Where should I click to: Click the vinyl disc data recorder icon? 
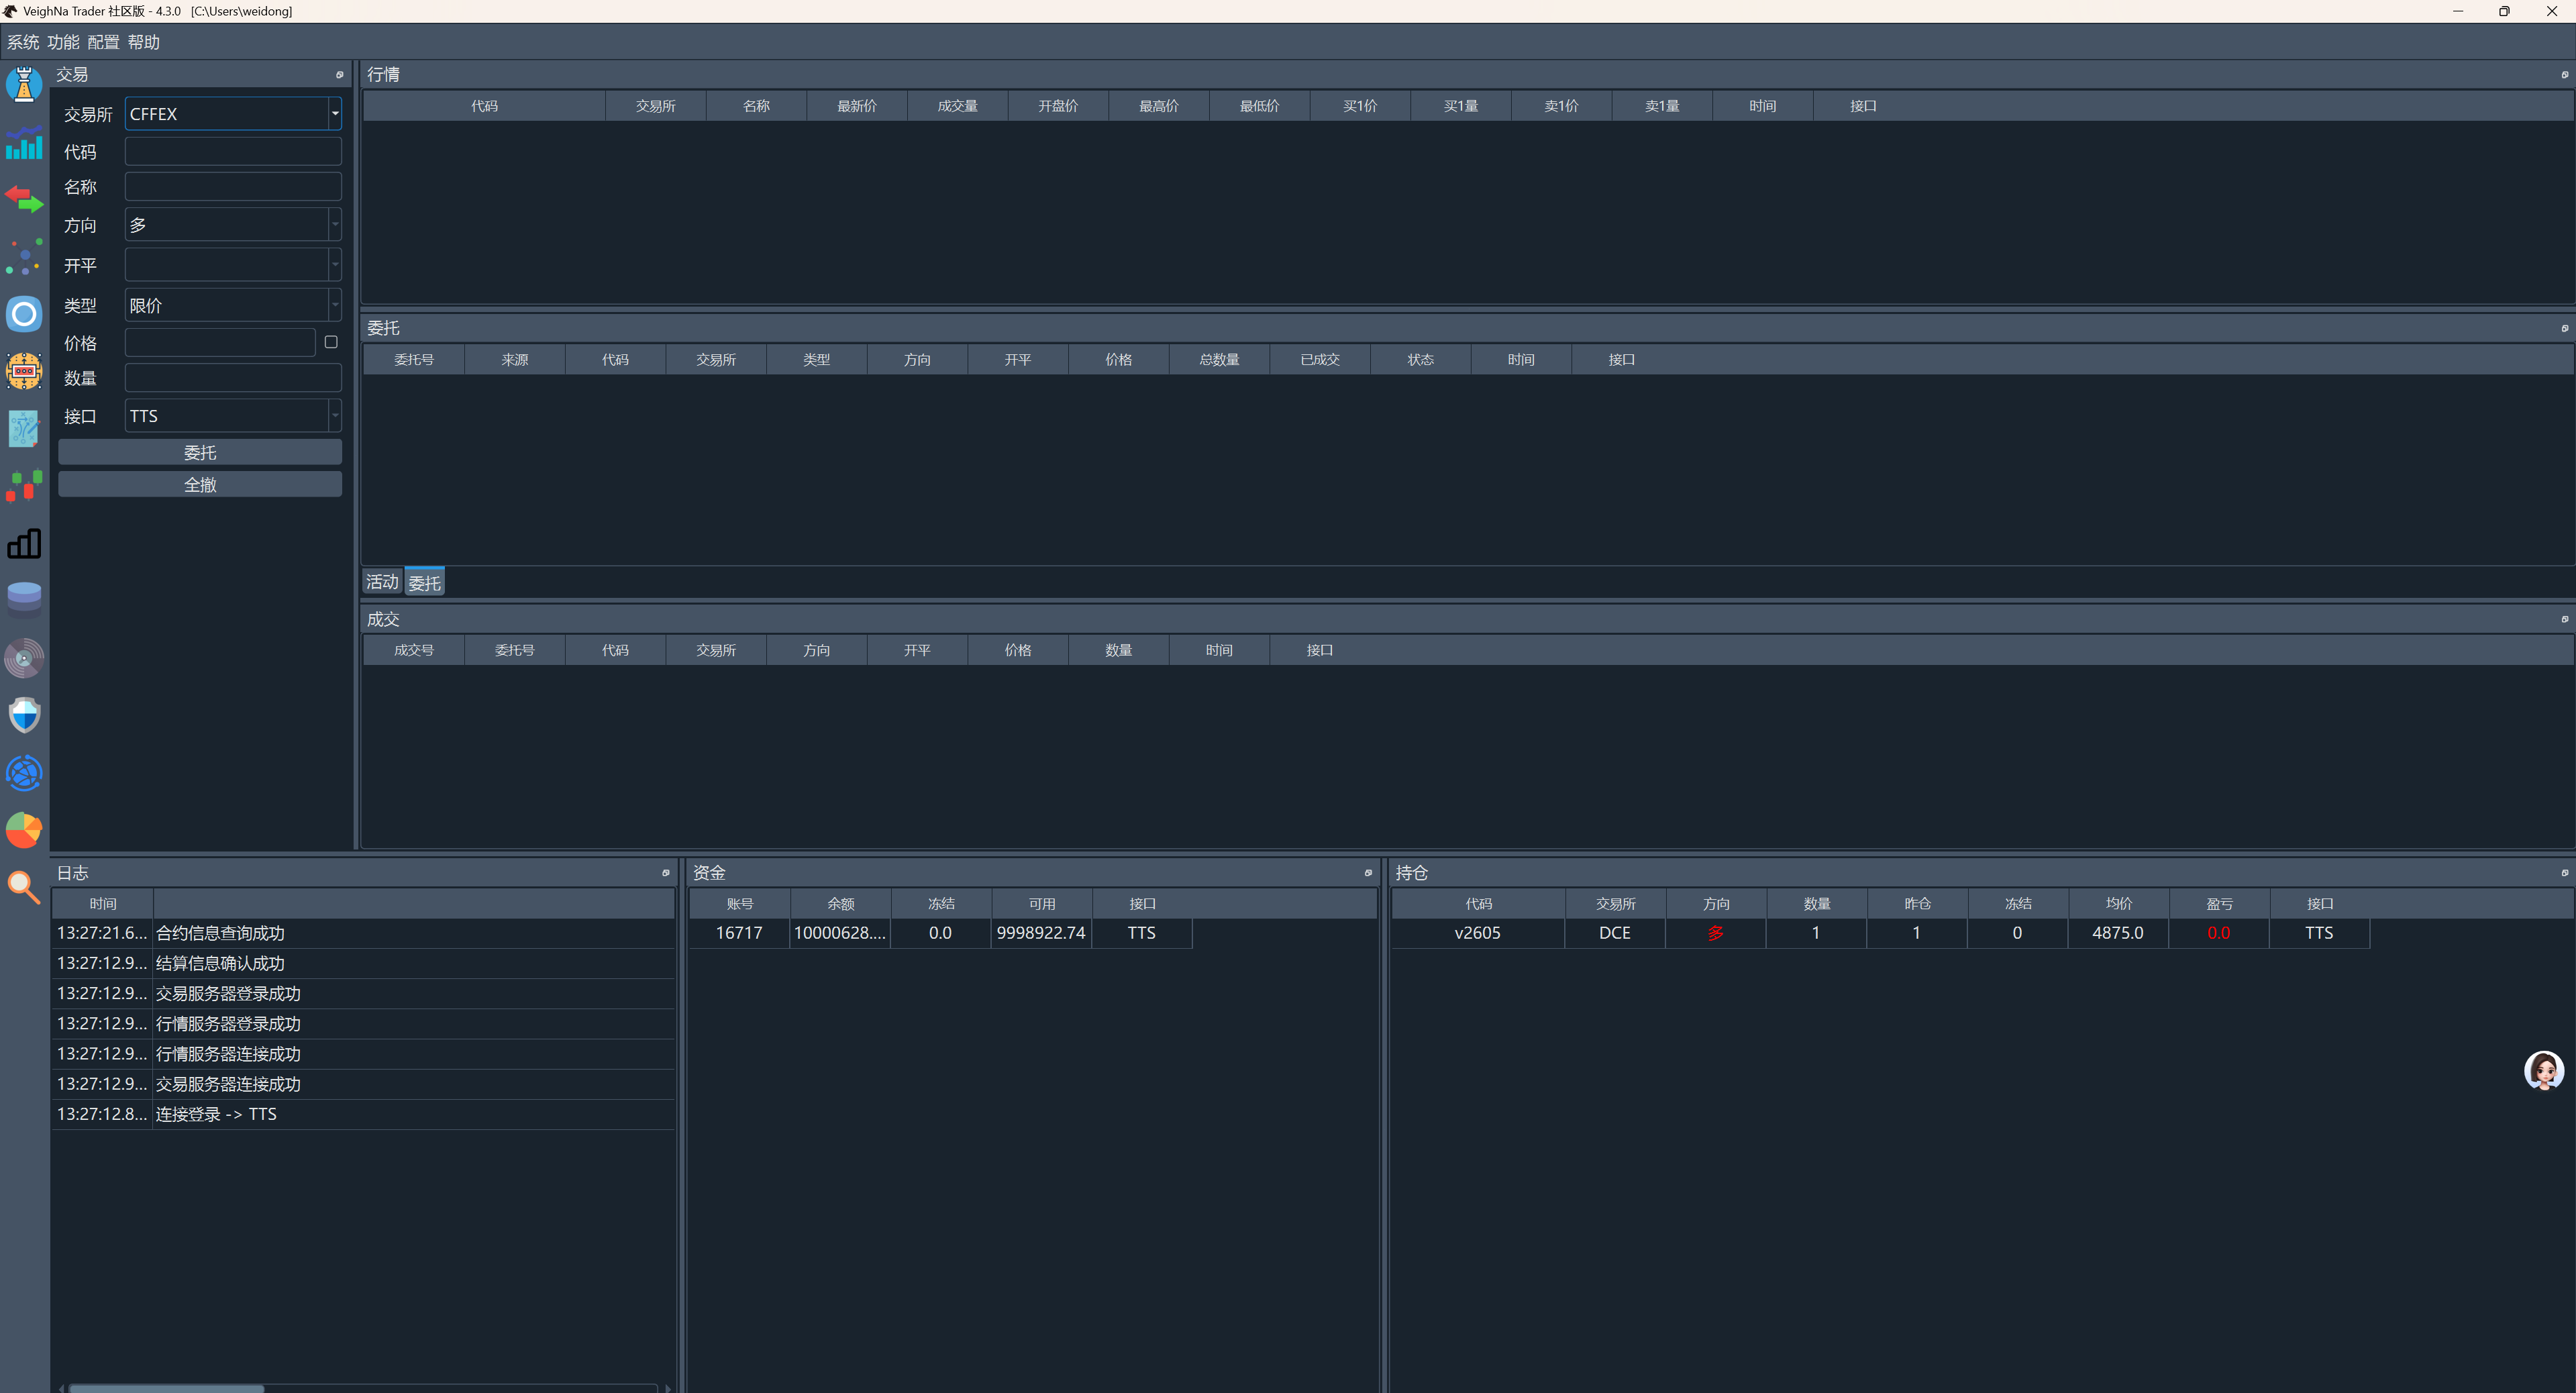24,658
